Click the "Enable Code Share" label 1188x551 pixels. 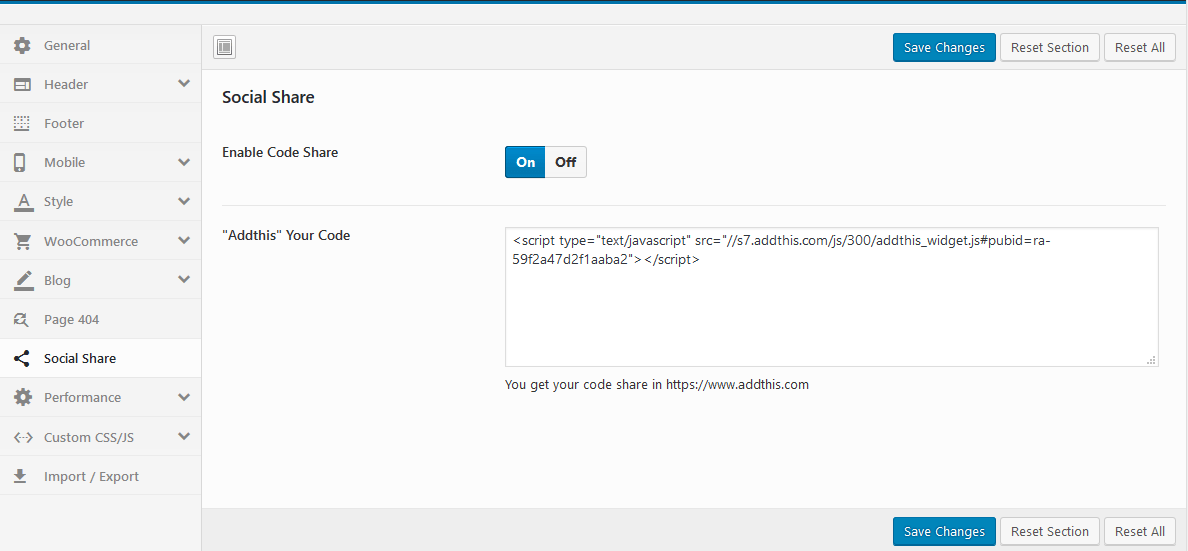pyautogui.click(x=280, y=152)
